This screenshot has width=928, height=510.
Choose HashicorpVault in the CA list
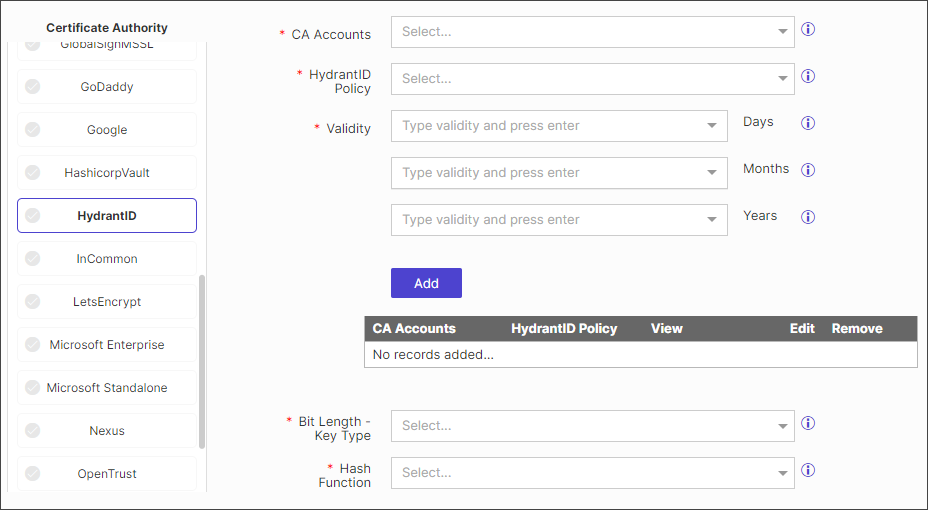click(x=107, y=173)
